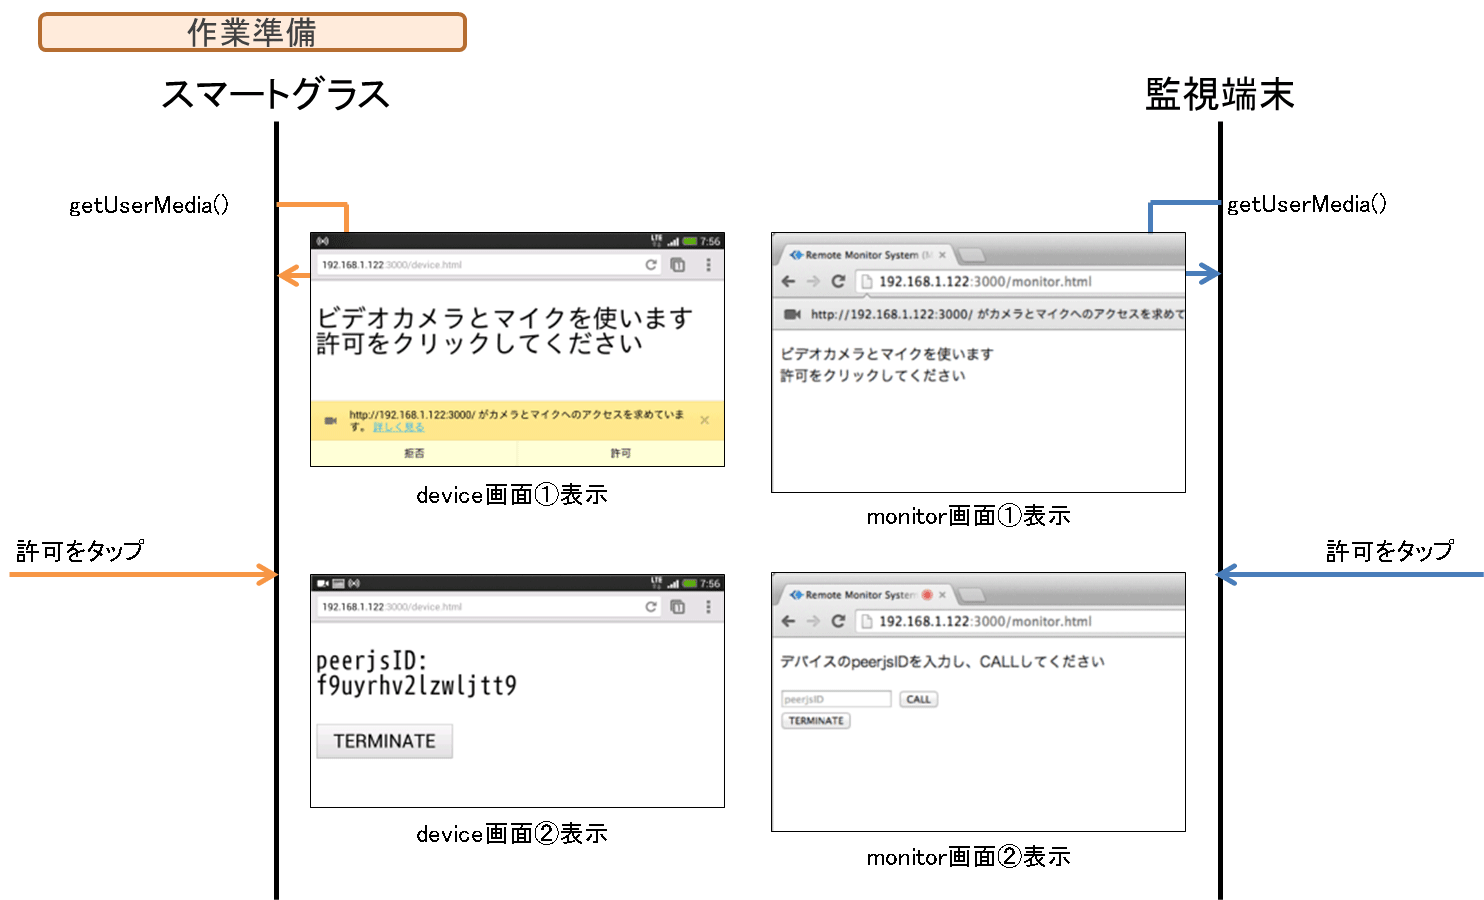
Task: Click the peerjsID input field in monitor画面②
Action: click(836, 699)
